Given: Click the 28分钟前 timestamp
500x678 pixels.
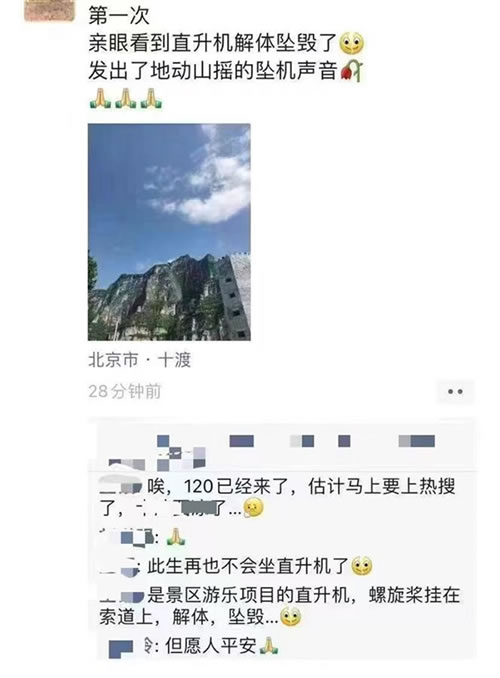Looking at the screenshot, I should click(x=125, y=392).
